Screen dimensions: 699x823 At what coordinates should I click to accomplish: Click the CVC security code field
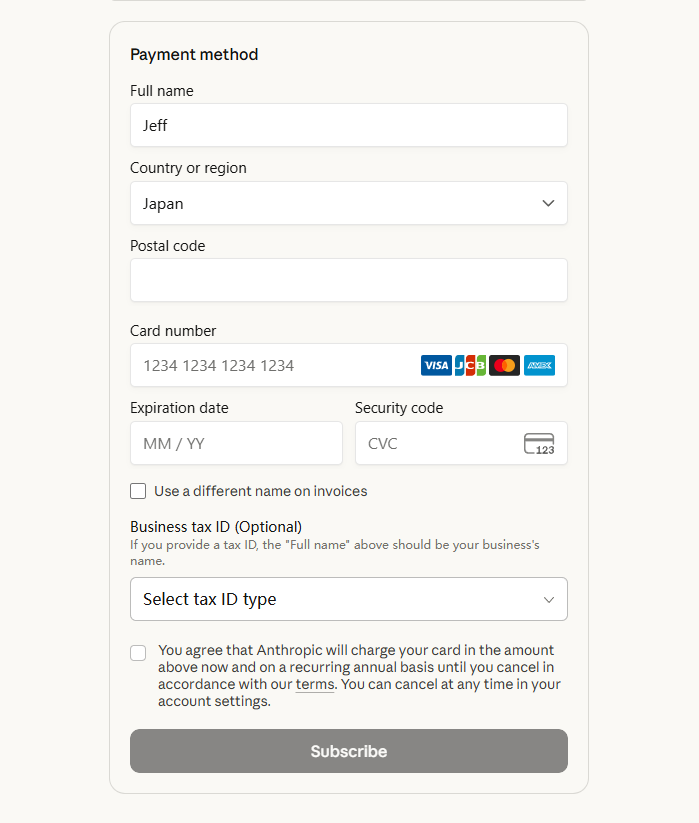[435, 443]
